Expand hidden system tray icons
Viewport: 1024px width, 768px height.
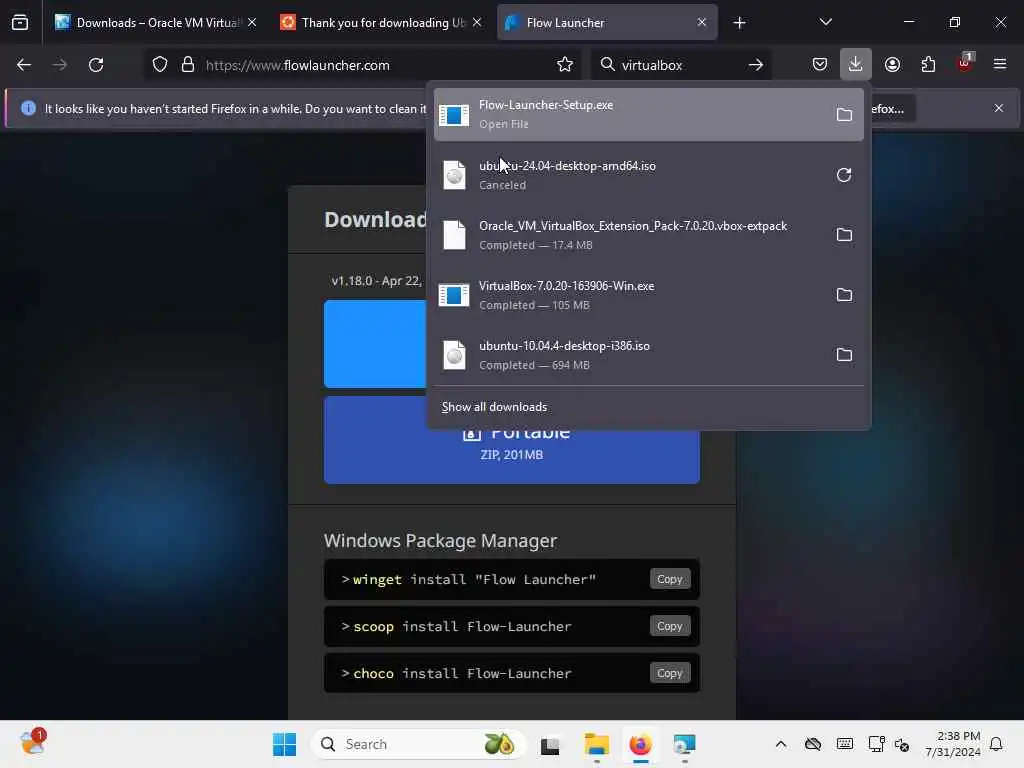point(780,744)
